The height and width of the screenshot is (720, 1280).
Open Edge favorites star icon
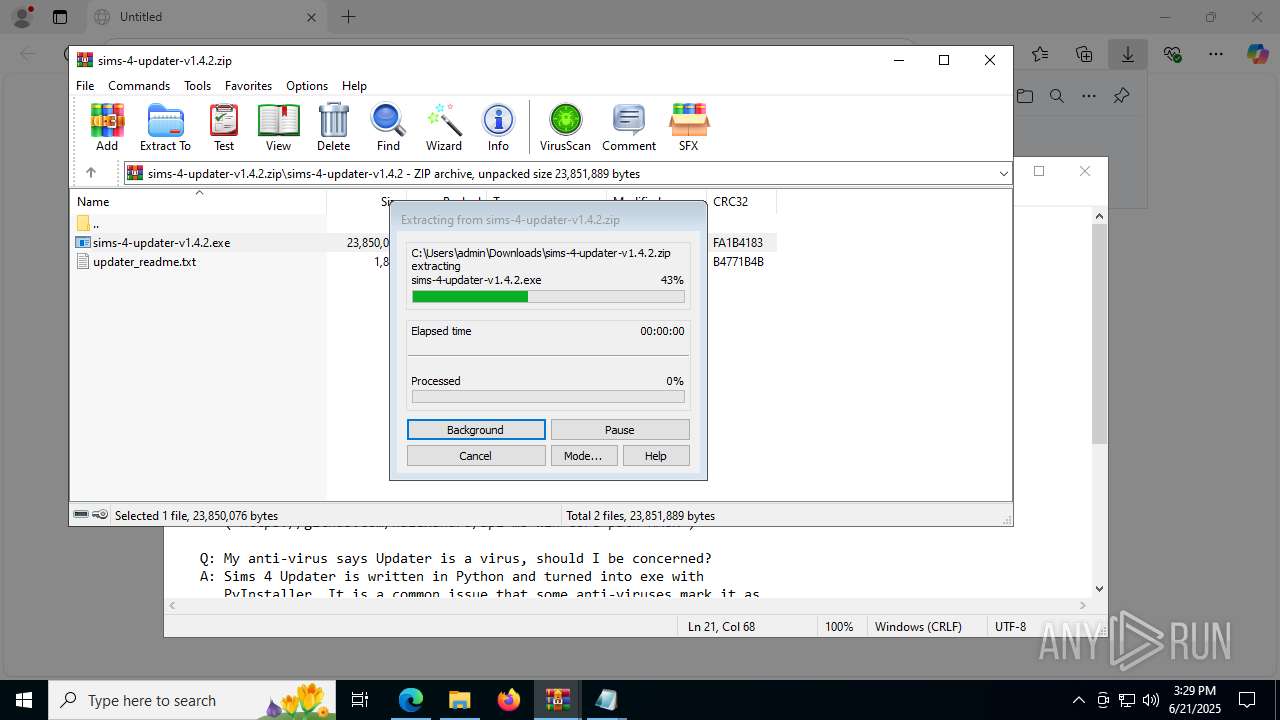1040,55
